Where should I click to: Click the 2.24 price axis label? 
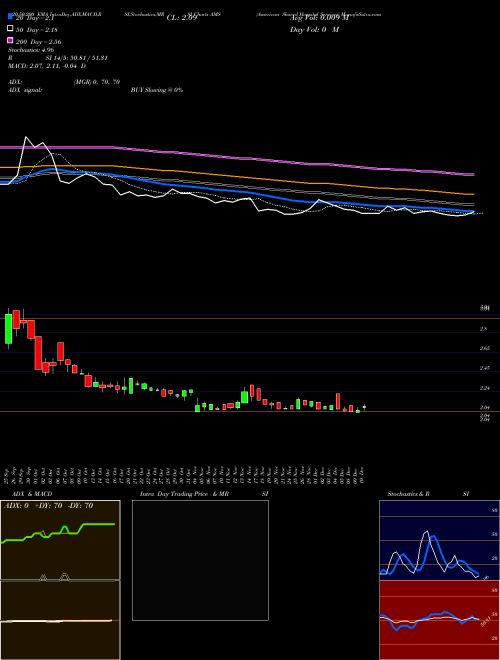tap(485, 388)
